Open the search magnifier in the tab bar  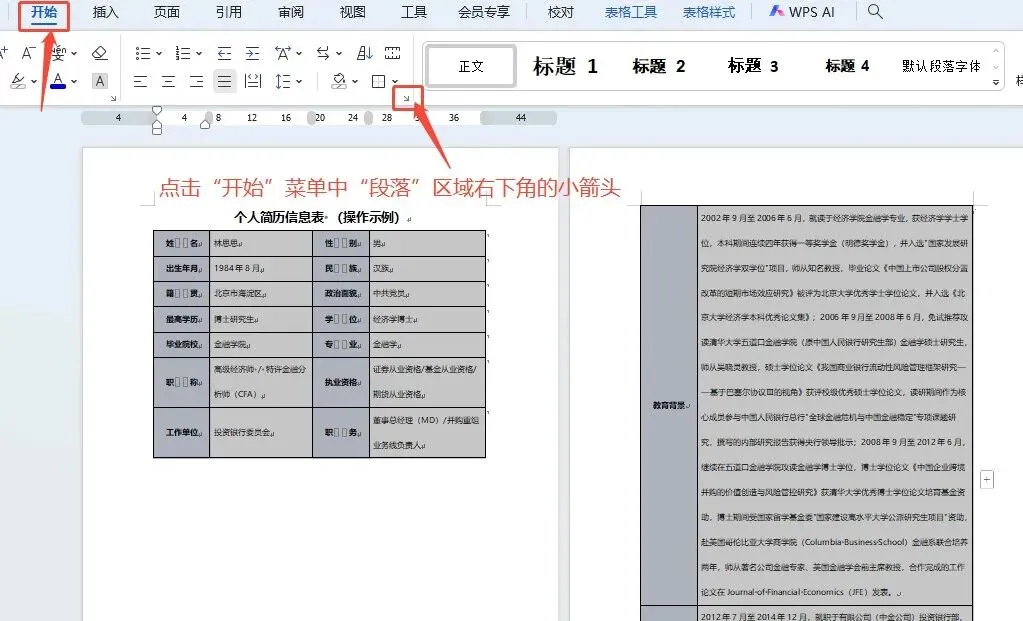(x=876, y=11)
